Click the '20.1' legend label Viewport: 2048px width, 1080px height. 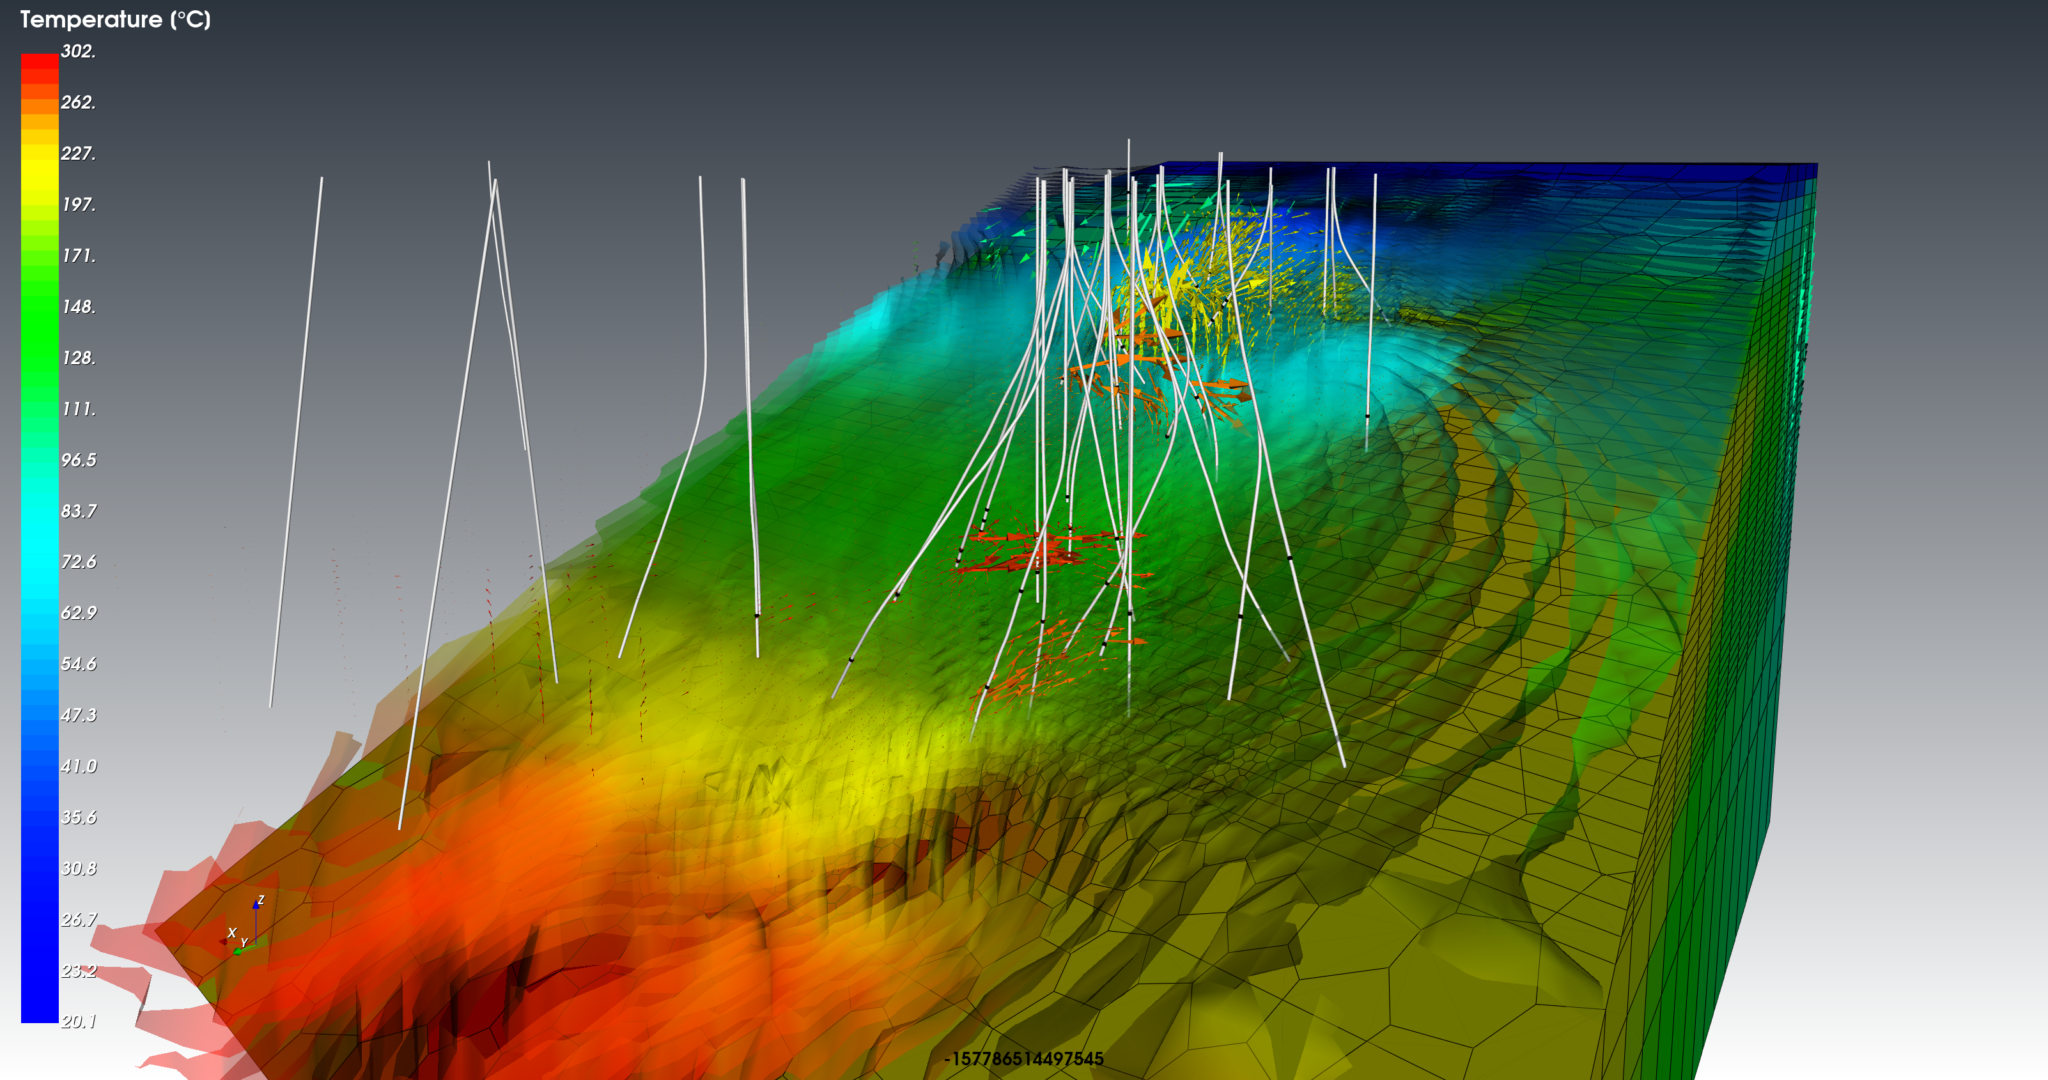coord(78,1021)
